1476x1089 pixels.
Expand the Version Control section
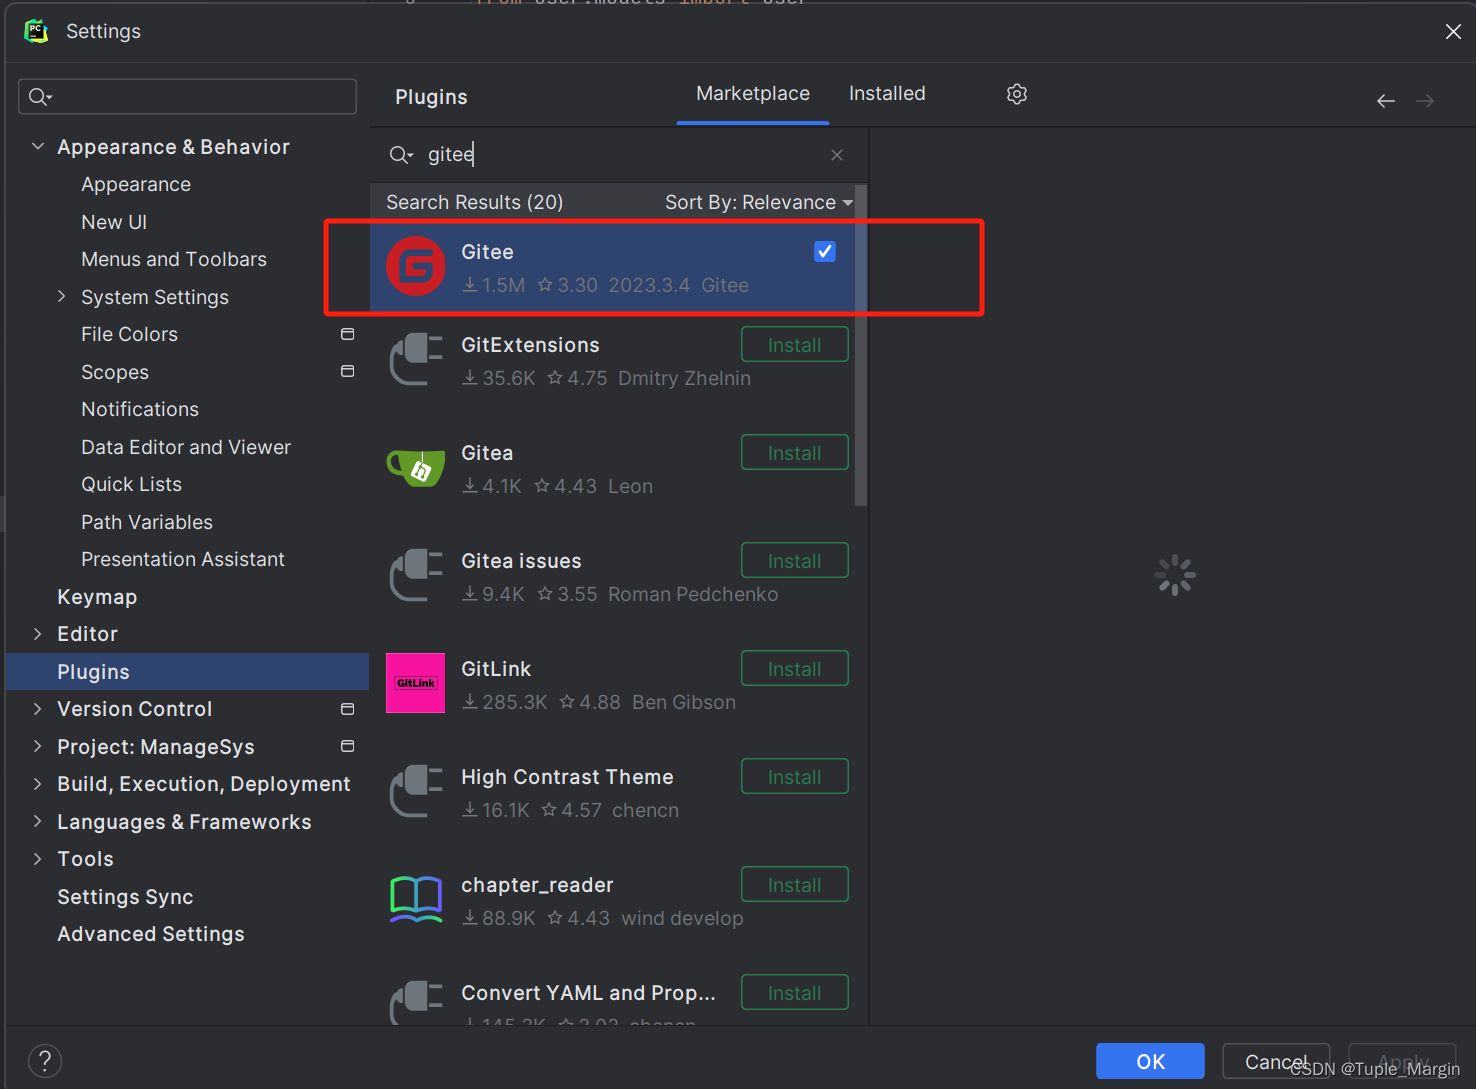38,709
